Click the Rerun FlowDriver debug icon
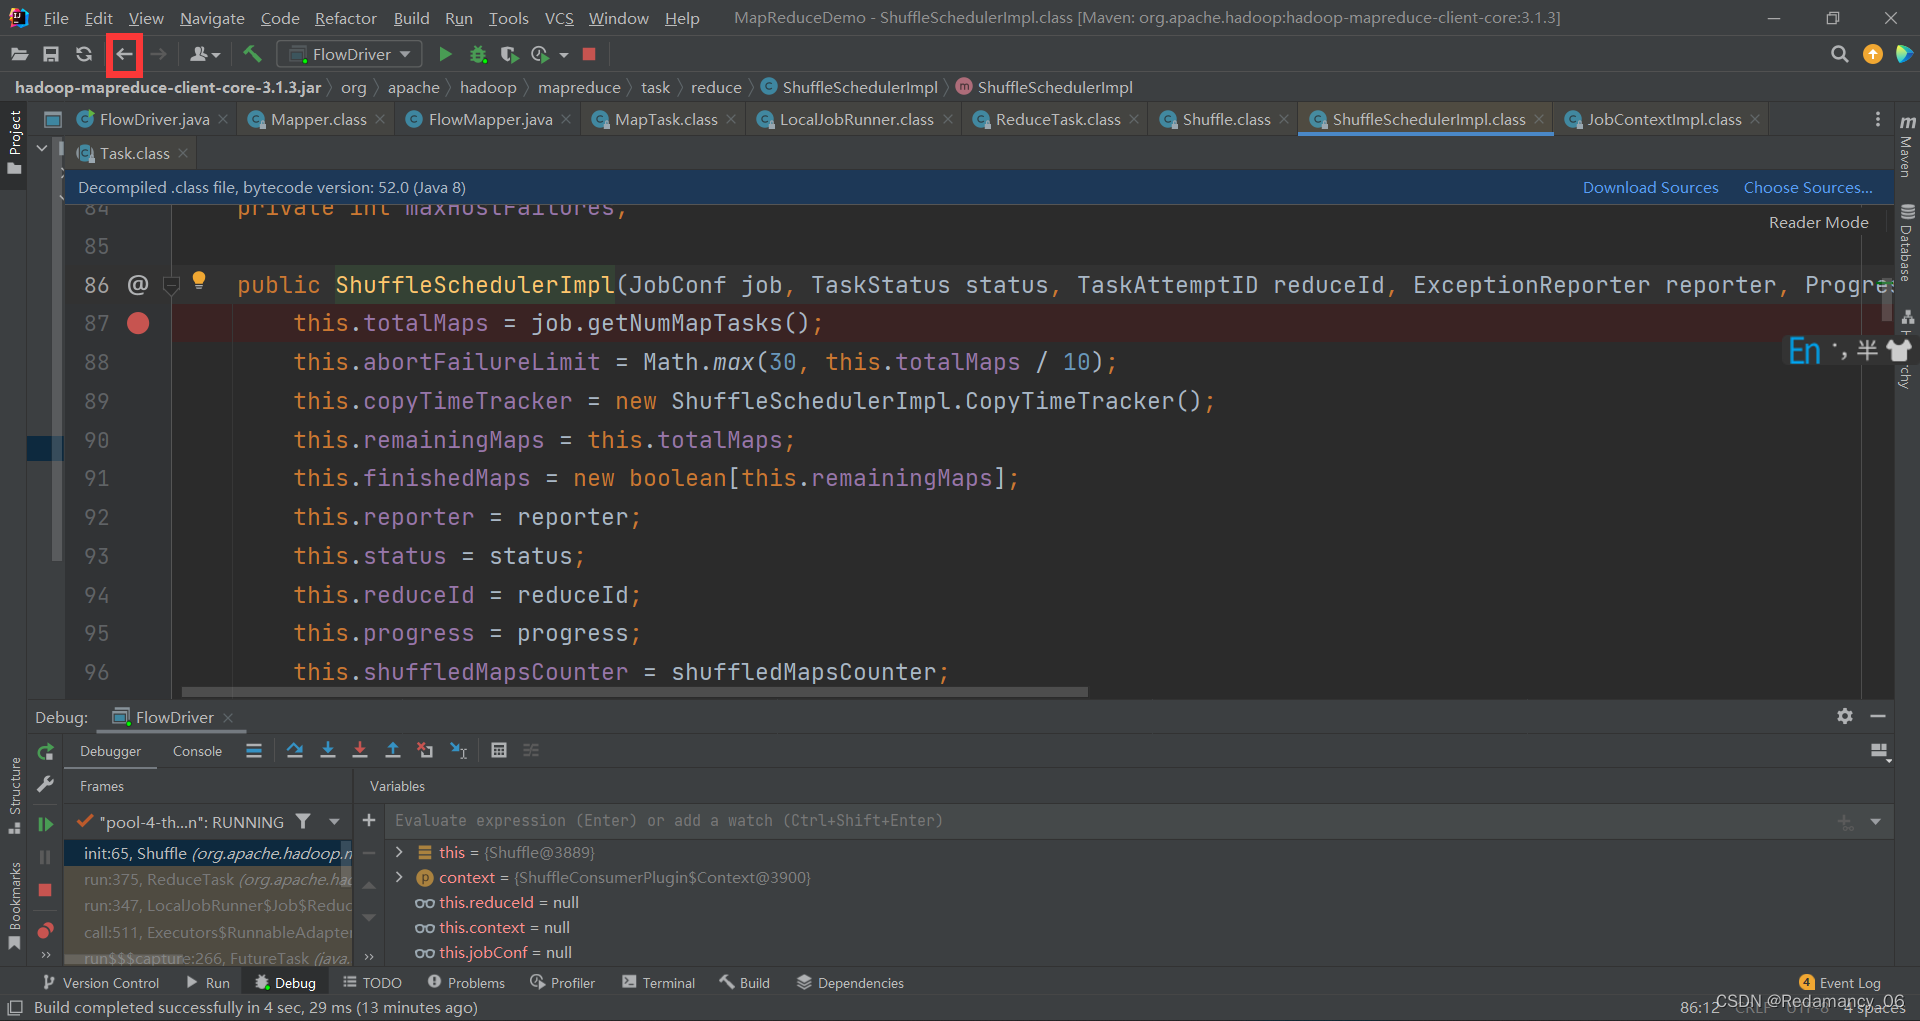 pyautogui.click(x=45, y=752)
